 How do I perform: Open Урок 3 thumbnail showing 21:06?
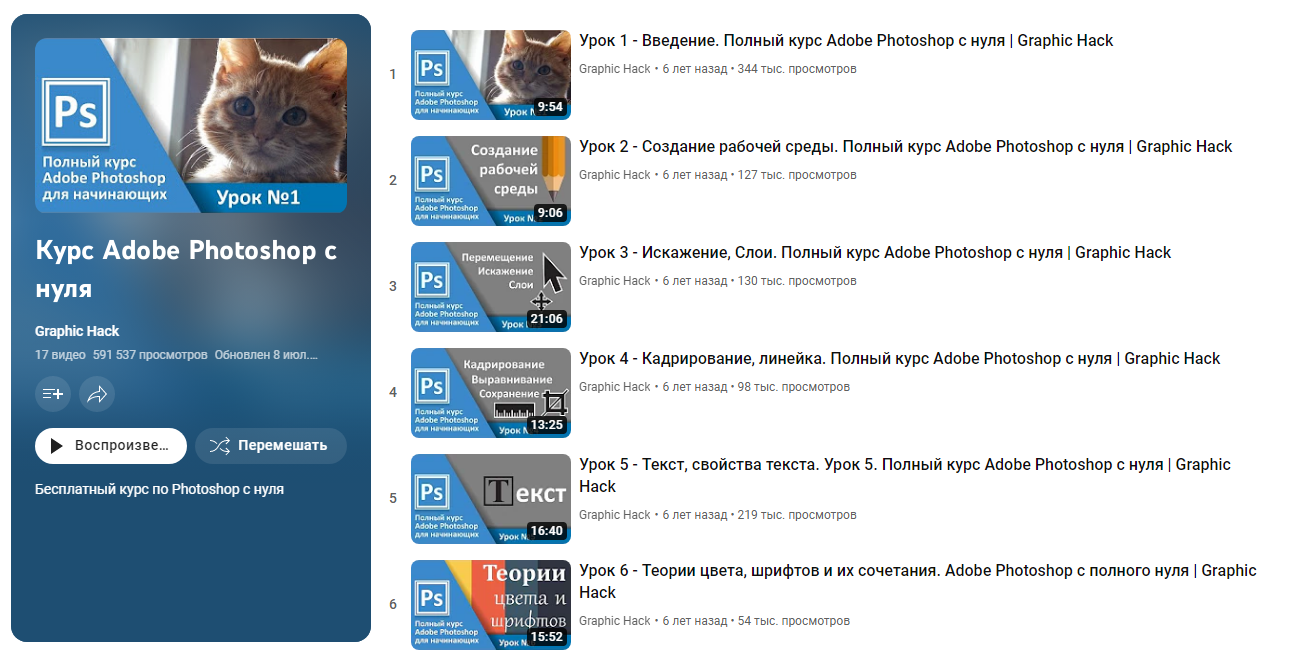tap(491, 287)
